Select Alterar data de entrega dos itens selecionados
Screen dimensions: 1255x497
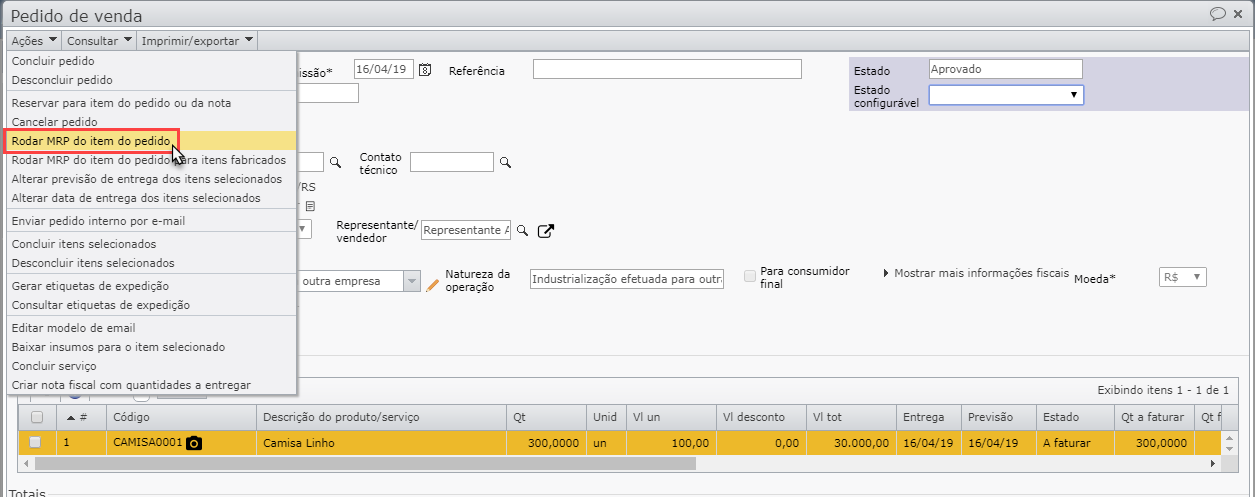coord(151,198)
